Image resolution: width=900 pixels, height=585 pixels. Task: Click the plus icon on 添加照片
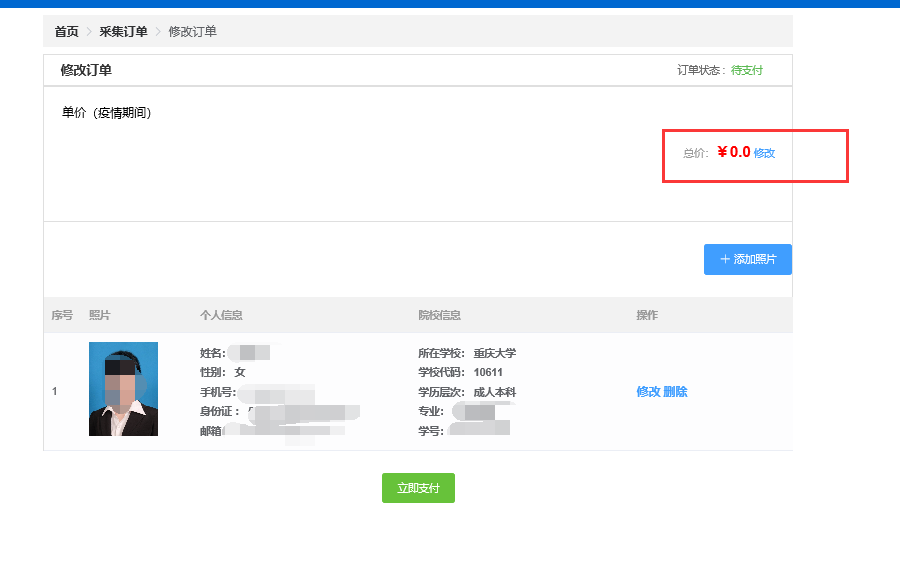tap(725, 259)
